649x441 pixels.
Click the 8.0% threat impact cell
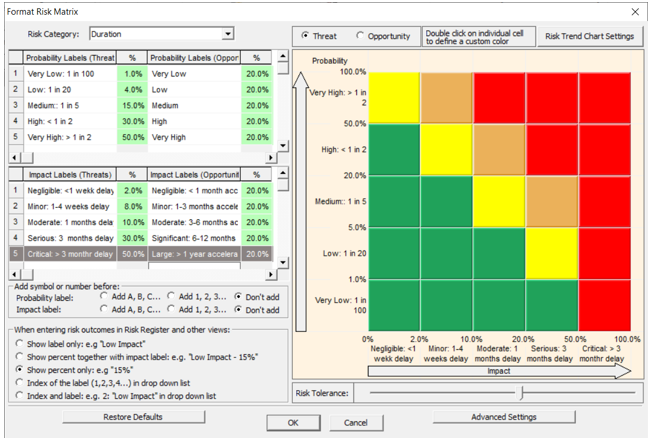pos(132,206)
